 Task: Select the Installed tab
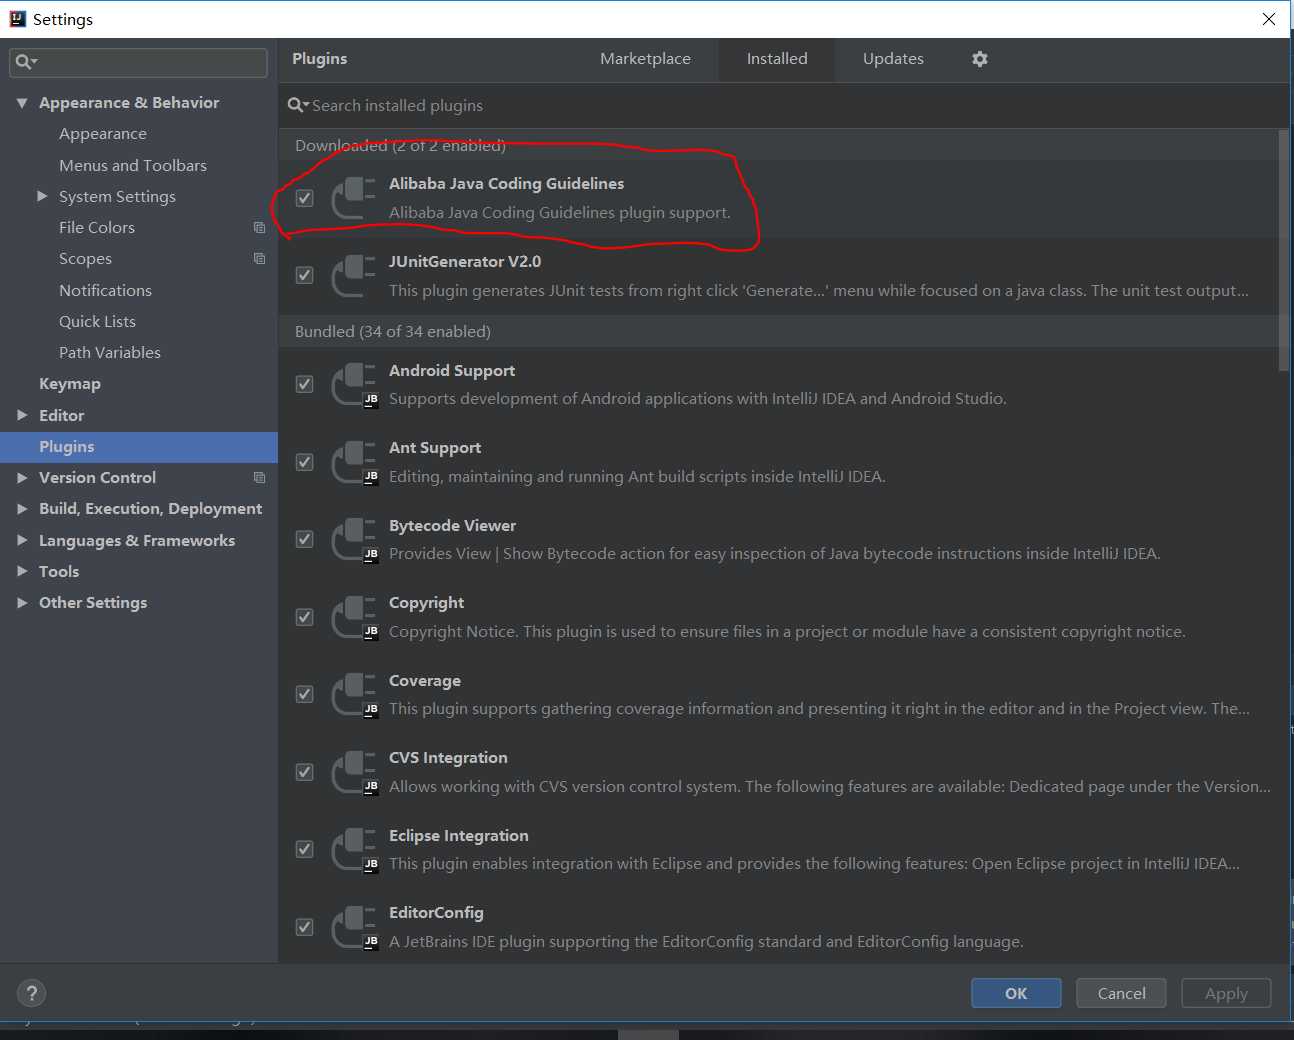[x=777, y=59]
